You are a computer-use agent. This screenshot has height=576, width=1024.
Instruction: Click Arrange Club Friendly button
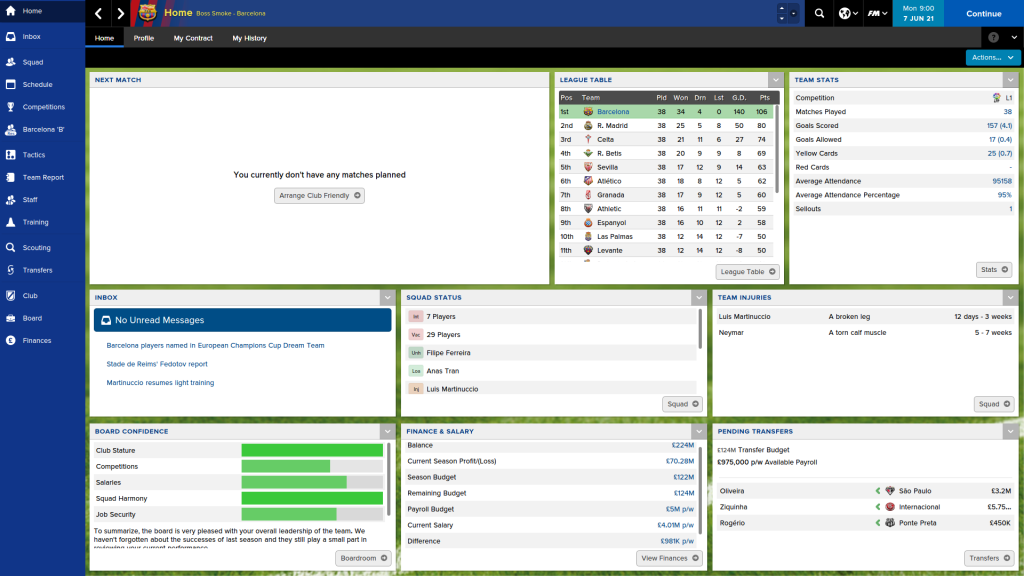[x=319, y=195]
